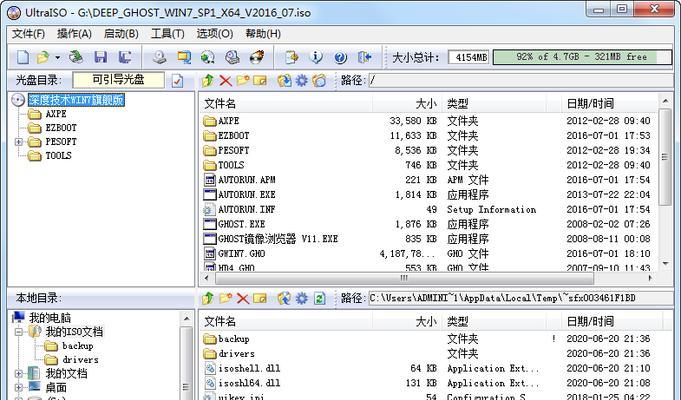The image size is (681, 400).
Task: Select GWIN7.GHO file row
Action: coord(428,253)
